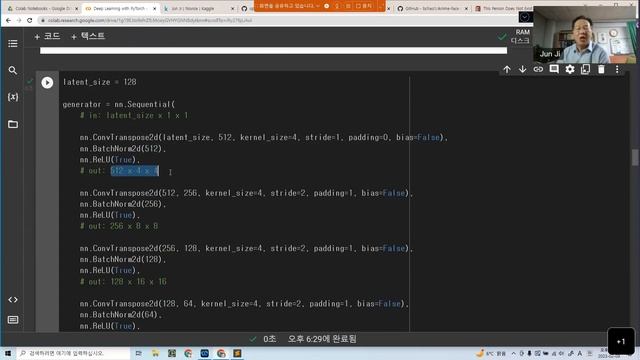The image size is (640, 360).
Task: Click the generator = nn.Sequential( line
Action: coord(119,104)
